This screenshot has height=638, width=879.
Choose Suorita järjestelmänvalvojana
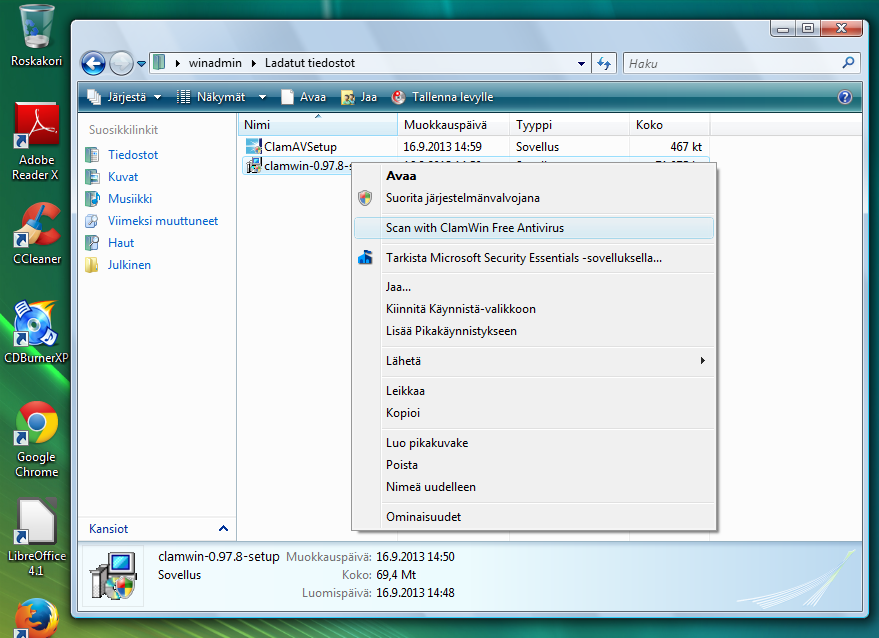[x=534, y=198]
